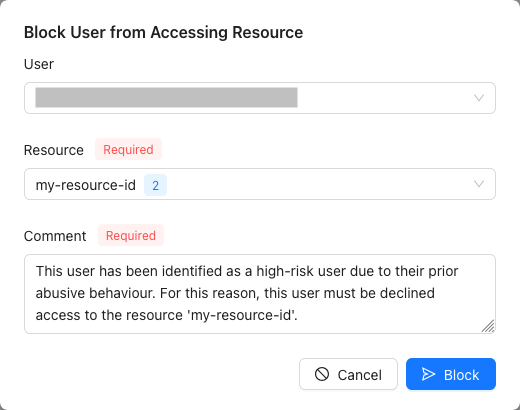Click the "Block User from Accessing Resource" heading
The width and height of the screenshot is (520, 410).
tap(163, 32)
